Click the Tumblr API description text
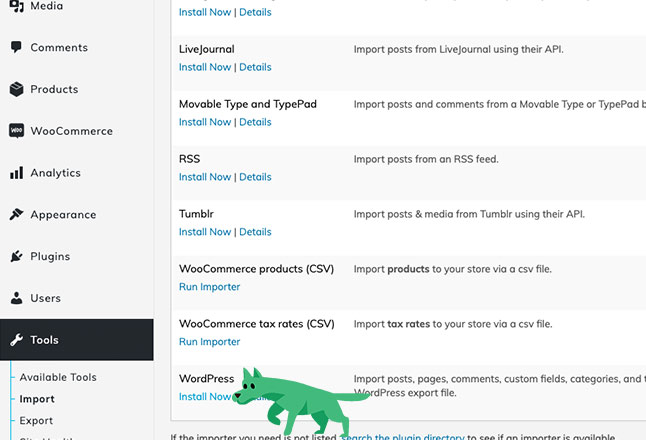646x440 pixels. [469, 214]
